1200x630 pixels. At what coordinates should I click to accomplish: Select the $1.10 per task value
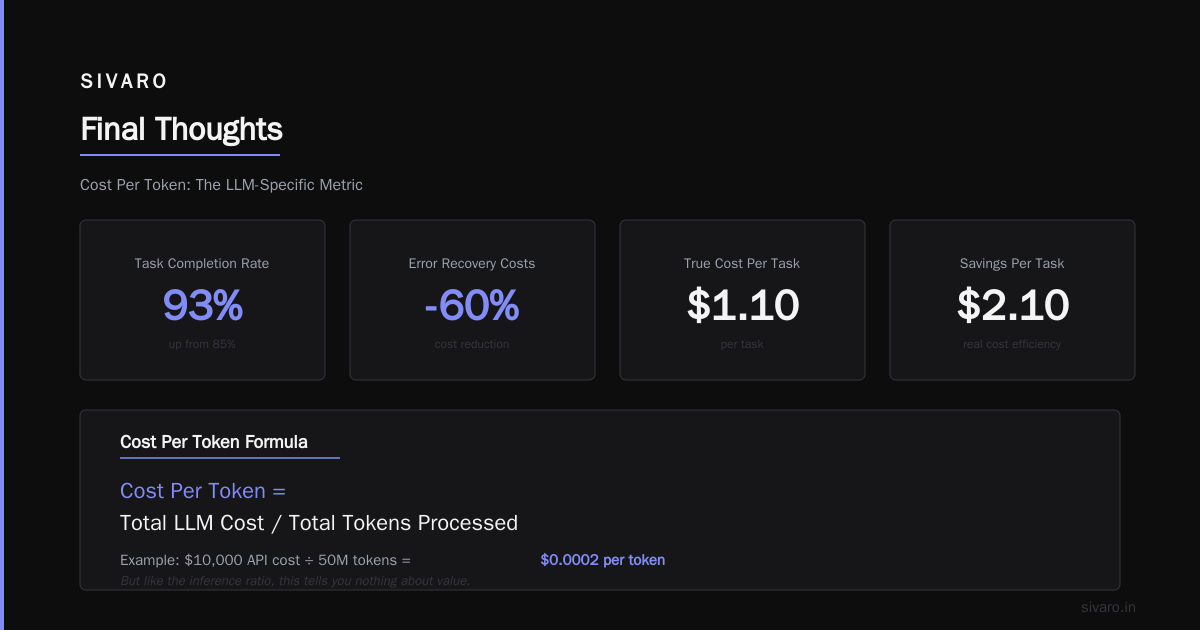[742, 305]
